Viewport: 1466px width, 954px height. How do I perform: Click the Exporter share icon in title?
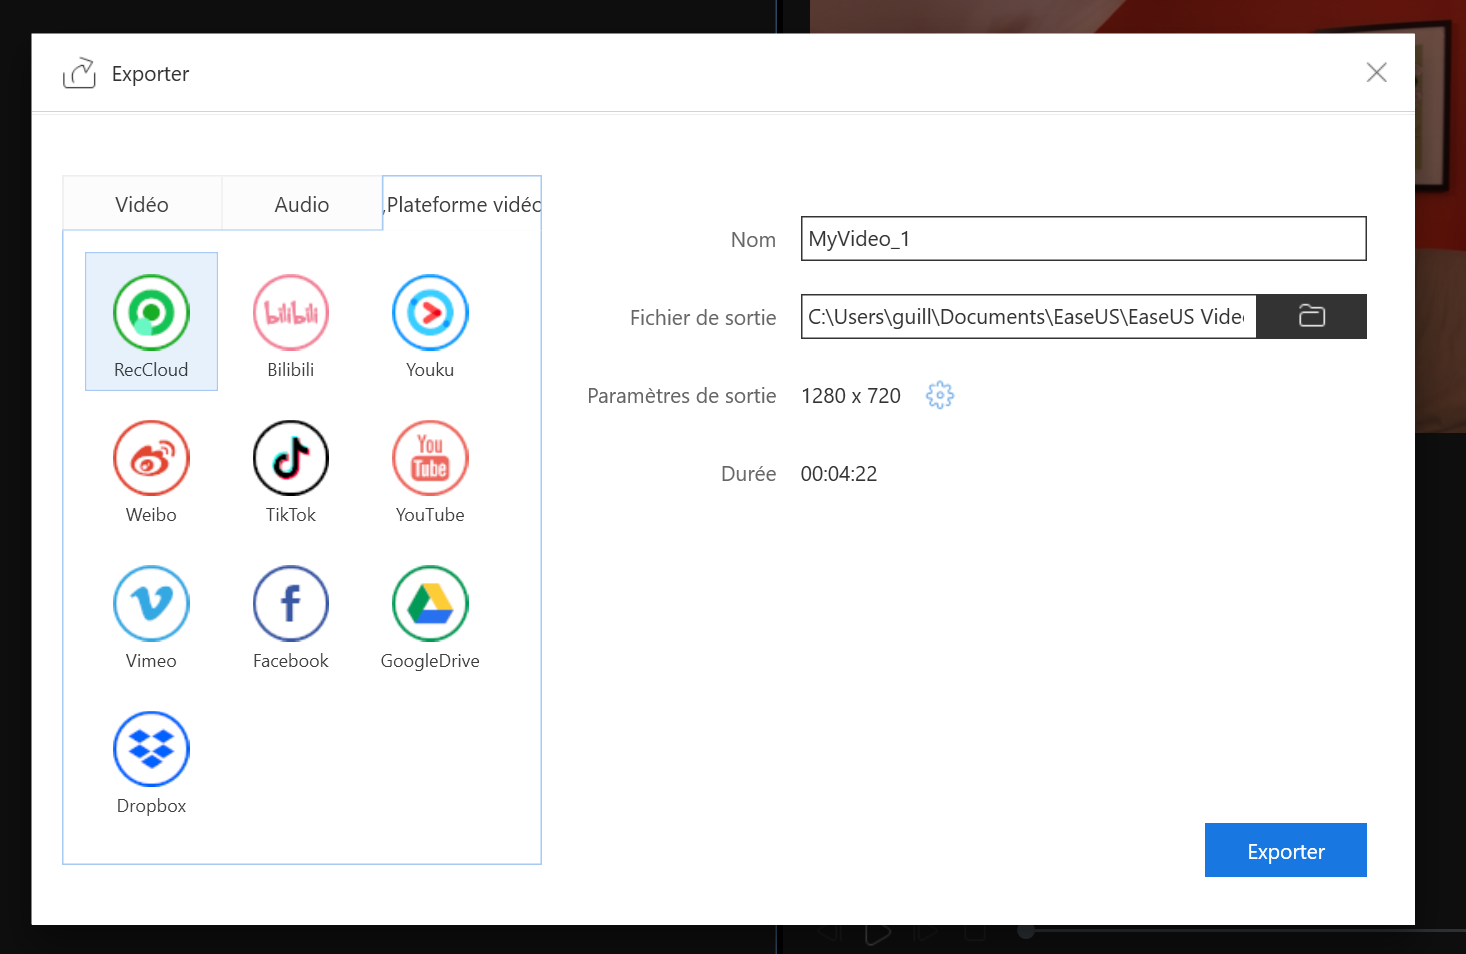pos(79,73)
